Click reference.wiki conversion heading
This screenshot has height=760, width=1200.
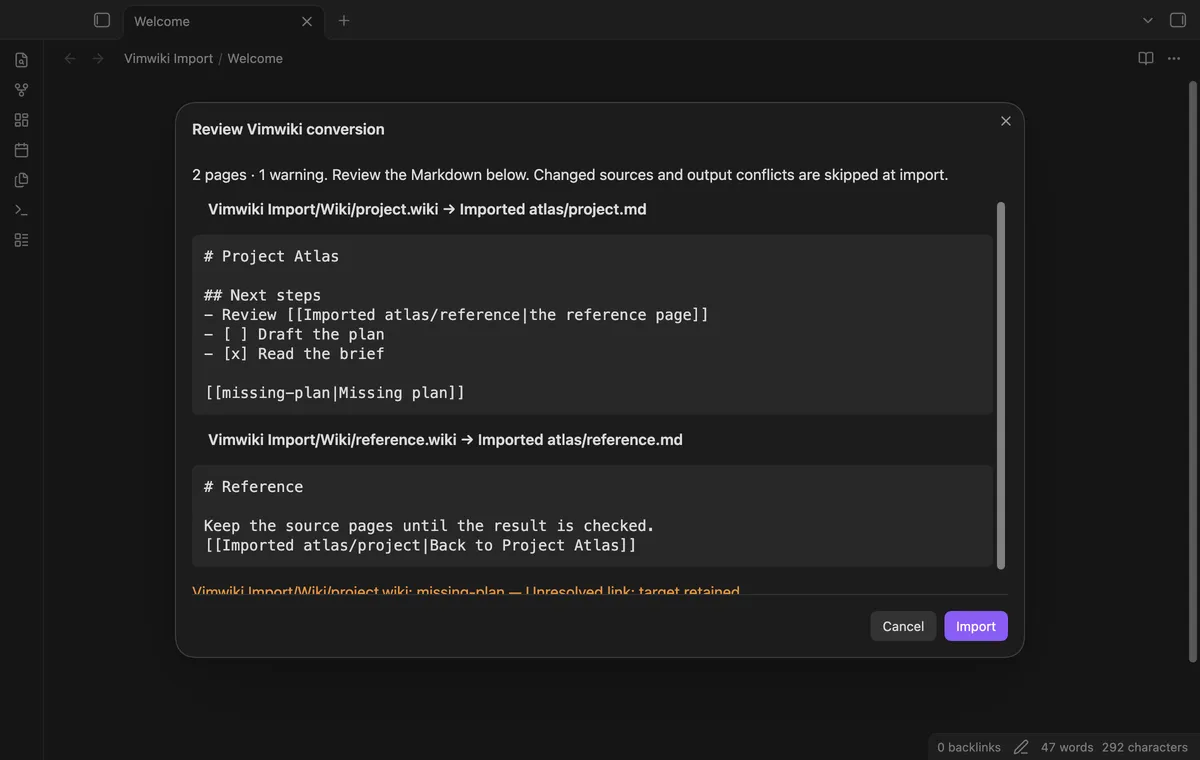pyautogui.click(x=445, y=440)
